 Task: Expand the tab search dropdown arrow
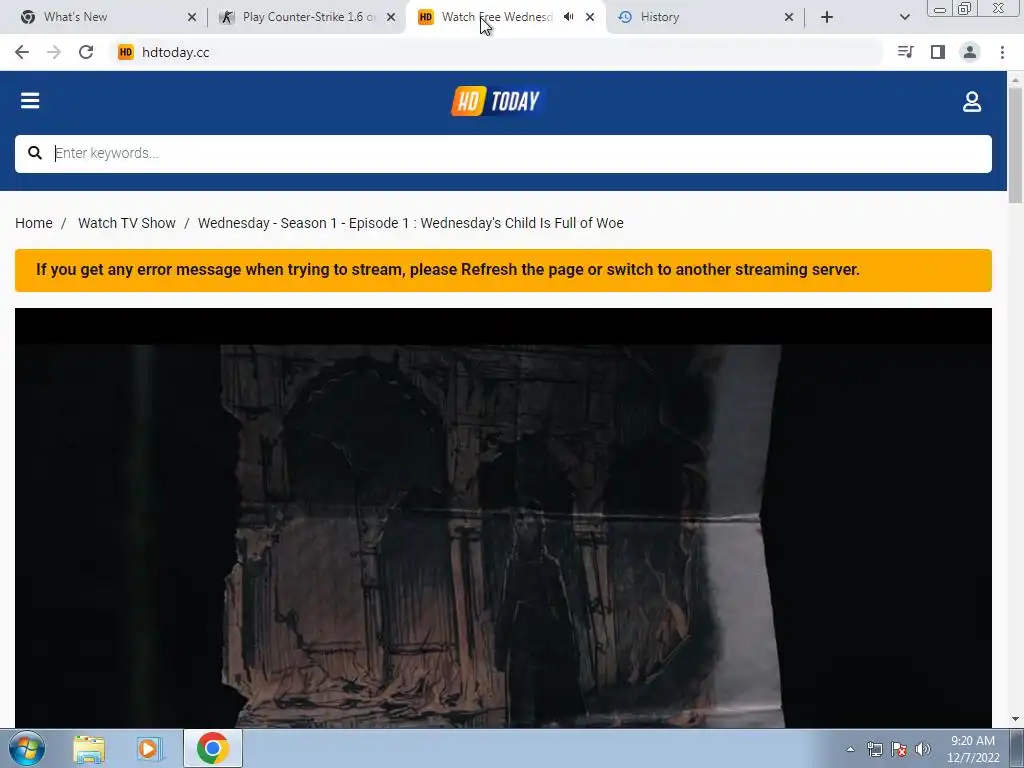pos(904,17)
